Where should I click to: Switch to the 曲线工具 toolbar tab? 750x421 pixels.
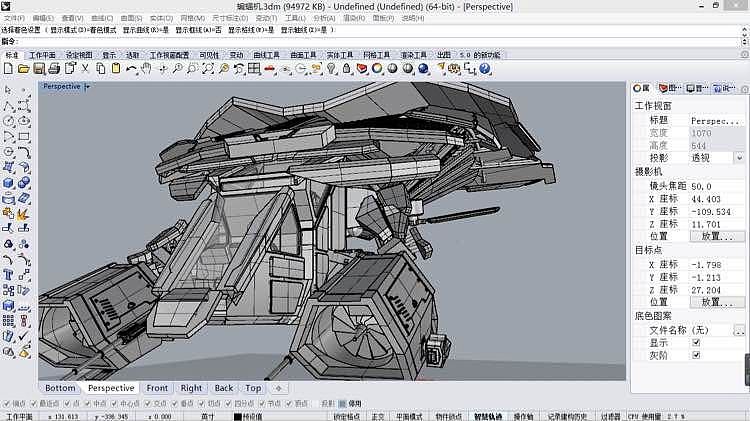[266, 55]
